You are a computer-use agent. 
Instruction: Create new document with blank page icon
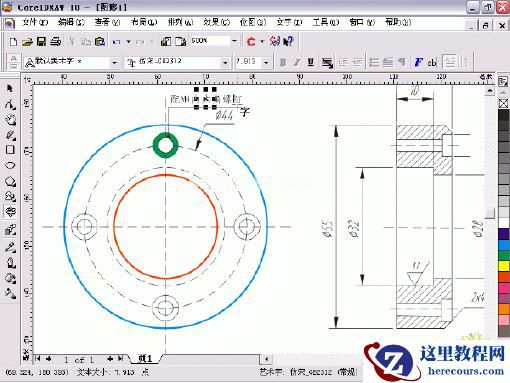[x=13, y=42]
